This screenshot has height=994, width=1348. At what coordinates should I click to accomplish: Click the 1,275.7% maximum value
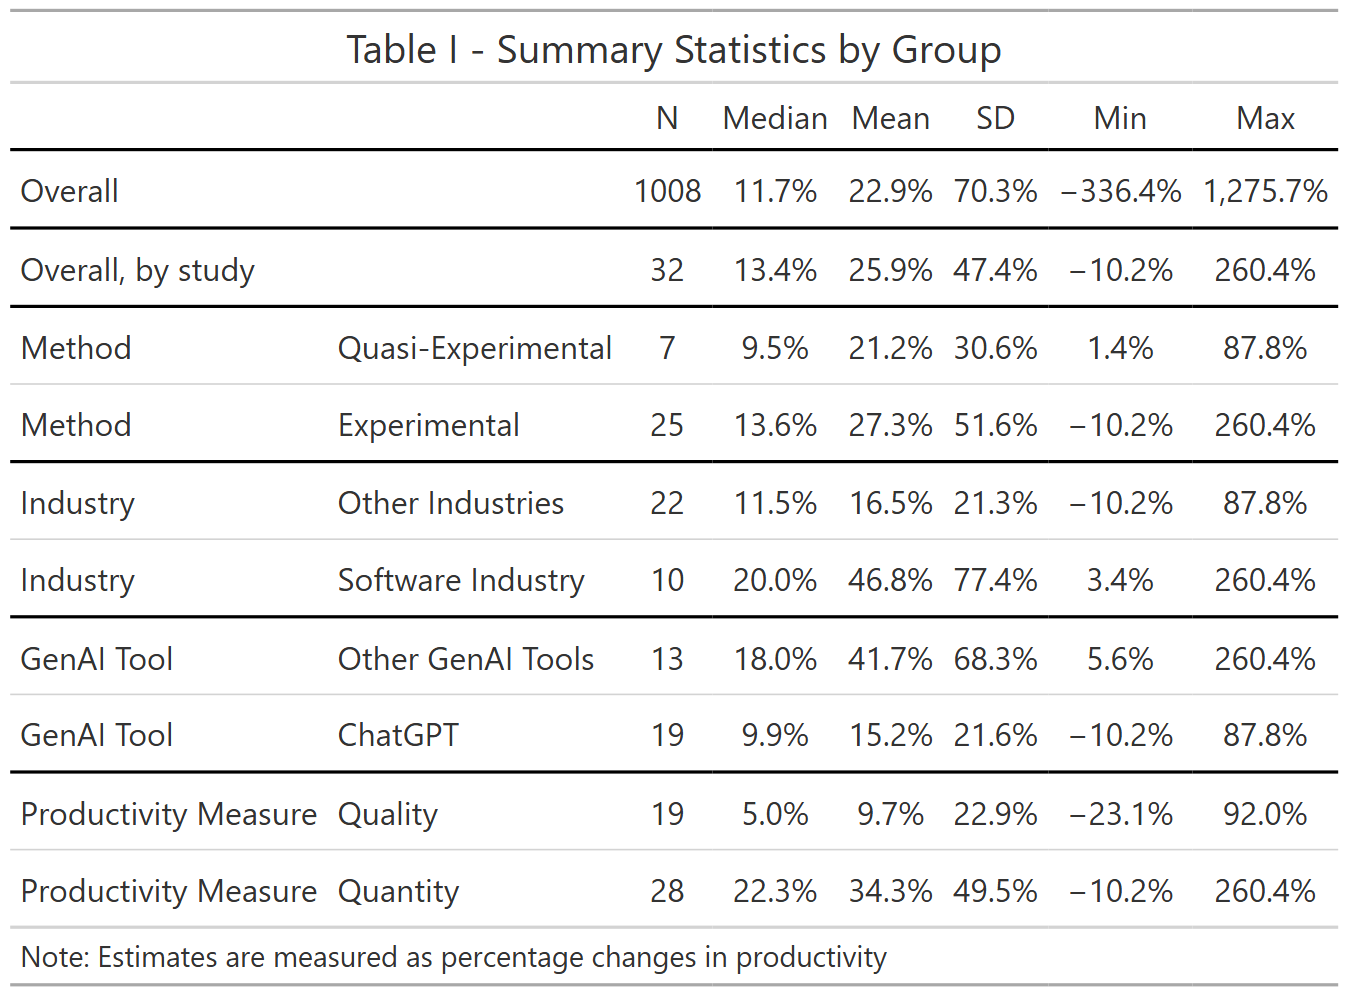pos(1265,190)
